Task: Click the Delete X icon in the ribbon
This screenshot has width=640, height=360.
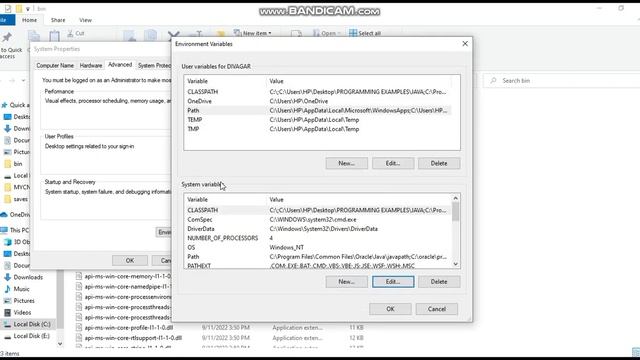Action: coord(173,36)
